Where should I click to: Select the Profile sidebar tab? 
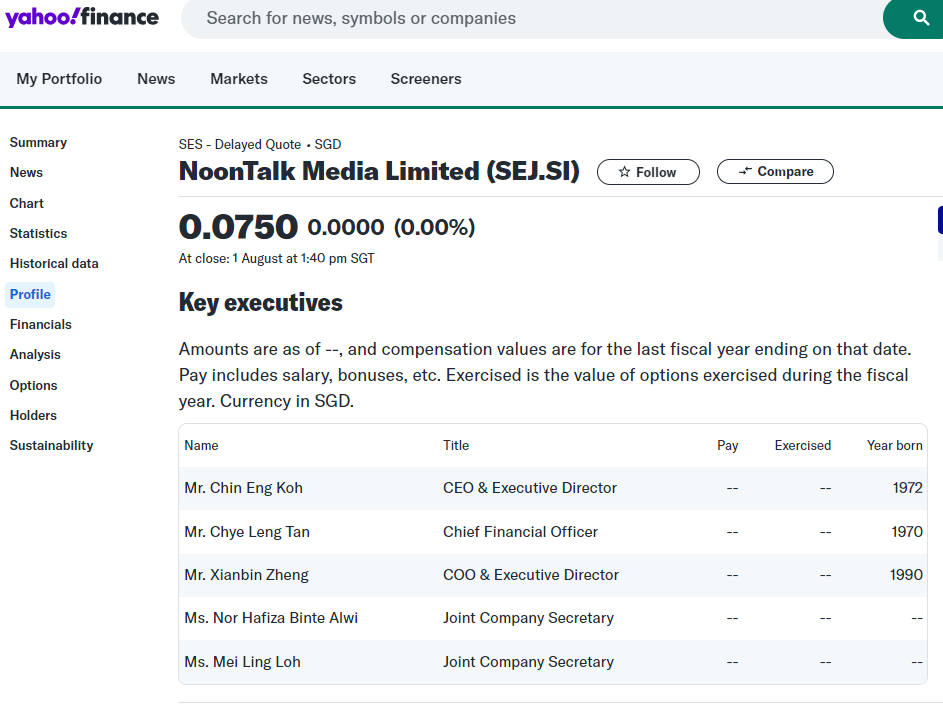click(30, 295)
